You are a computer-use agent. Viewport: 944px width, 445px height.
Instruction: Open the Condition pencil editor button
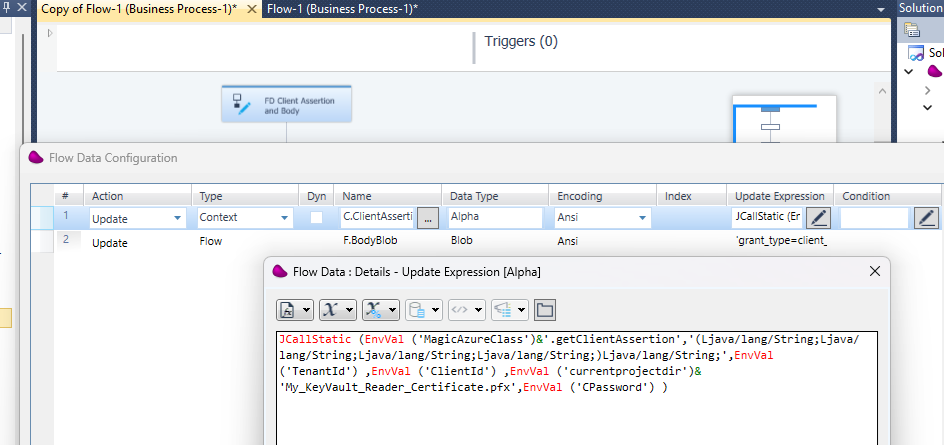926,217
